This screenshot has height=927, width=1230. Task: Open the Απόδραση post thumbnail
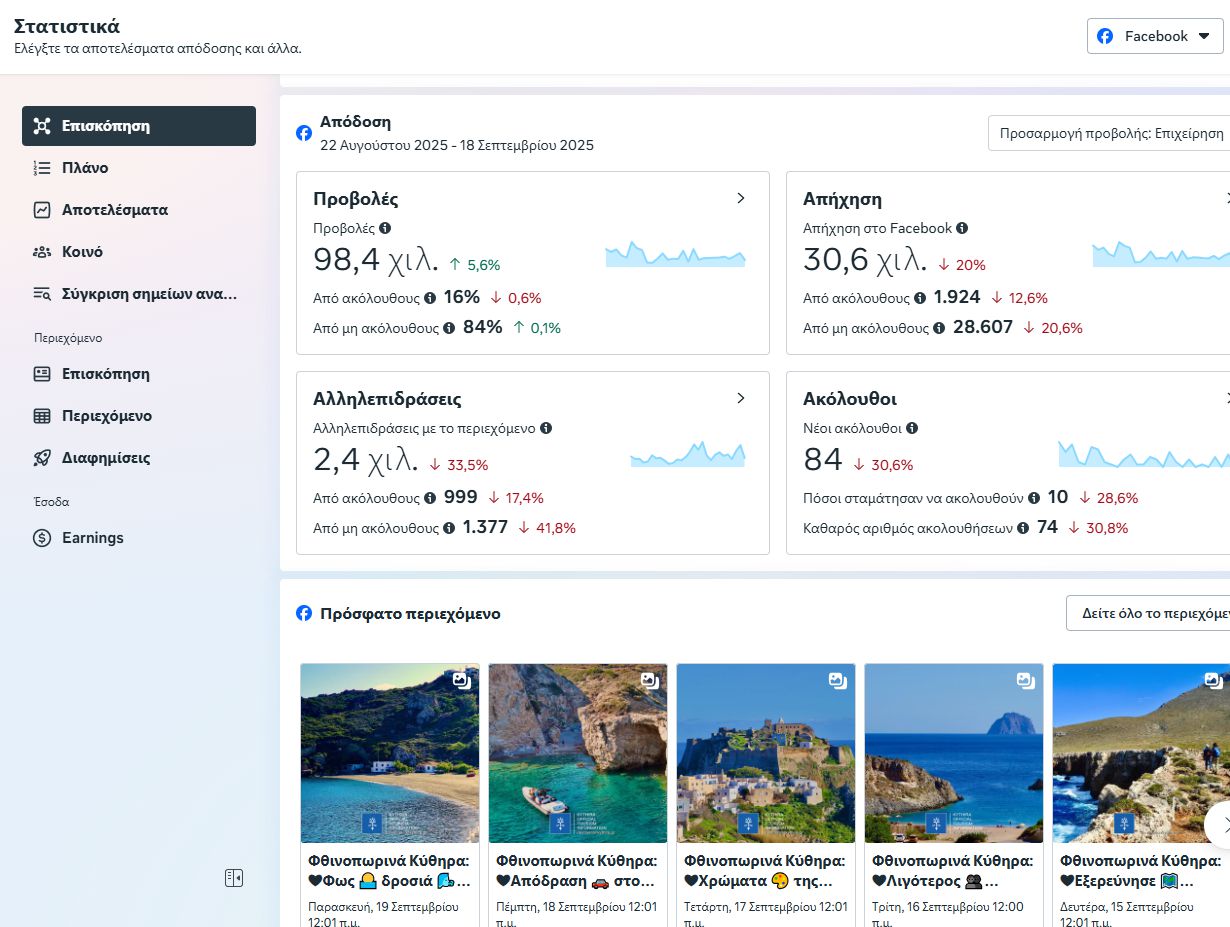(578, 754)
